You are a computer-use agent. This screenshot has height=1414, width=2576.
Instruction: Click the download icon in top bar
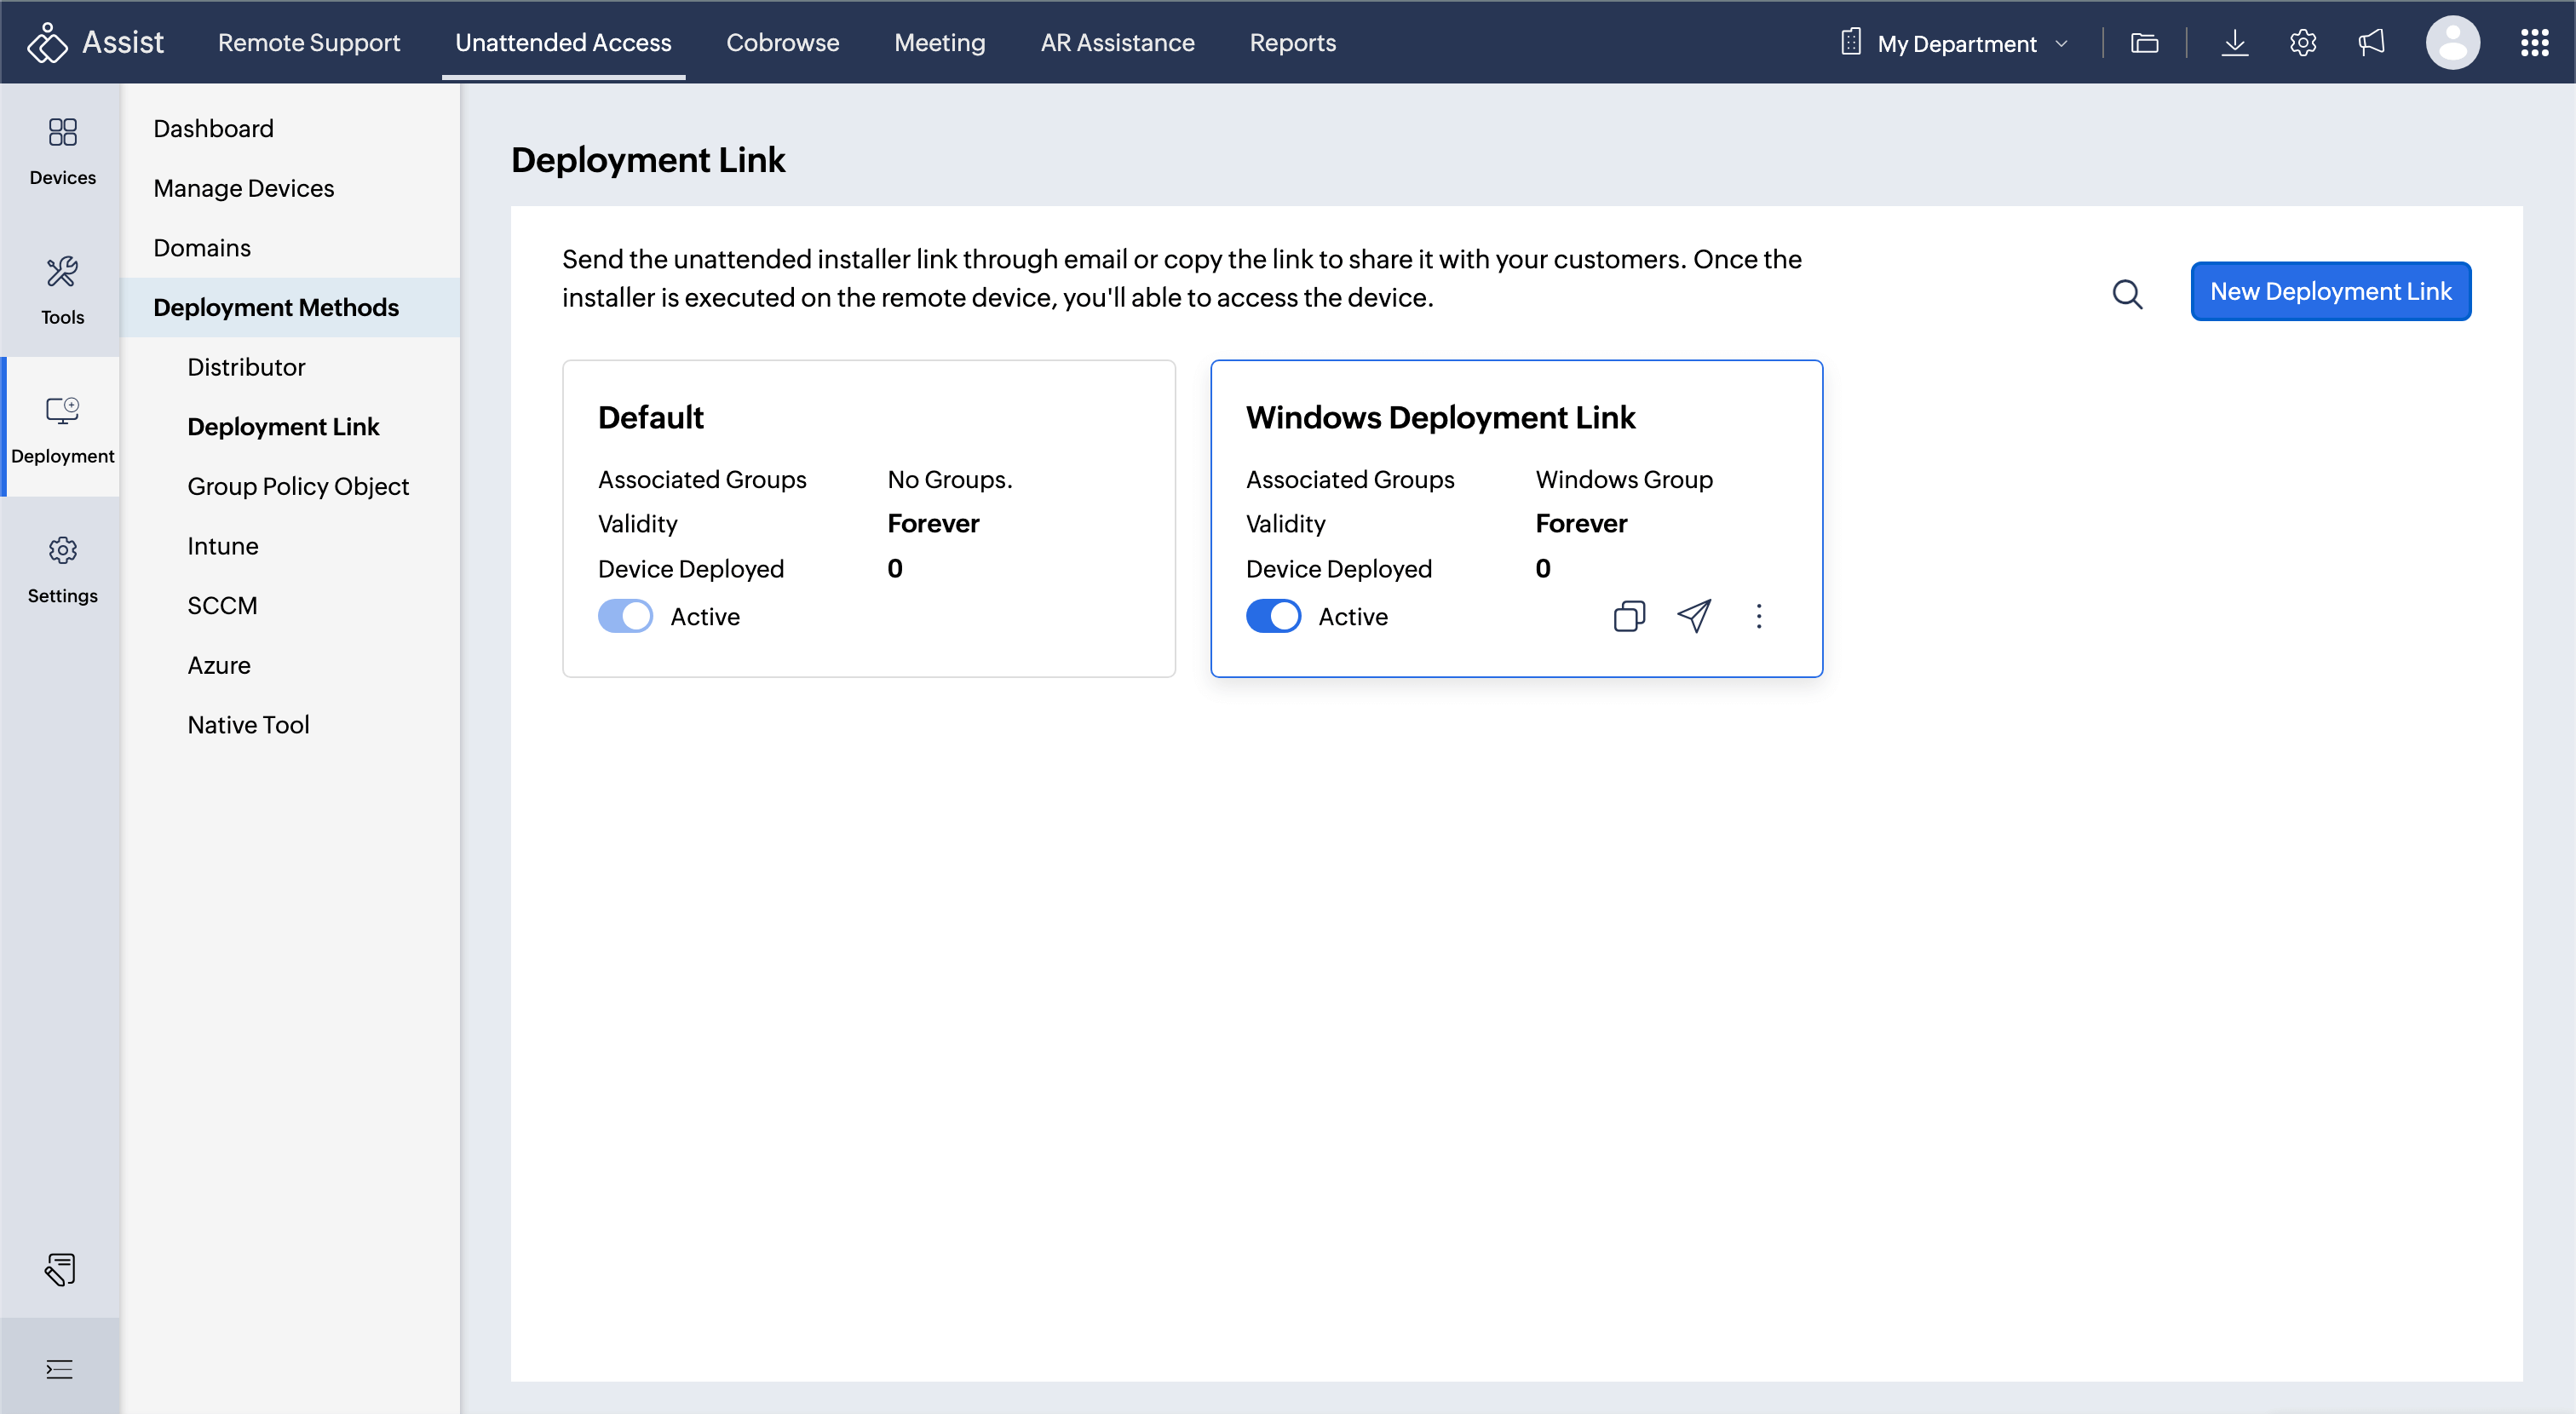[2234, 43]
